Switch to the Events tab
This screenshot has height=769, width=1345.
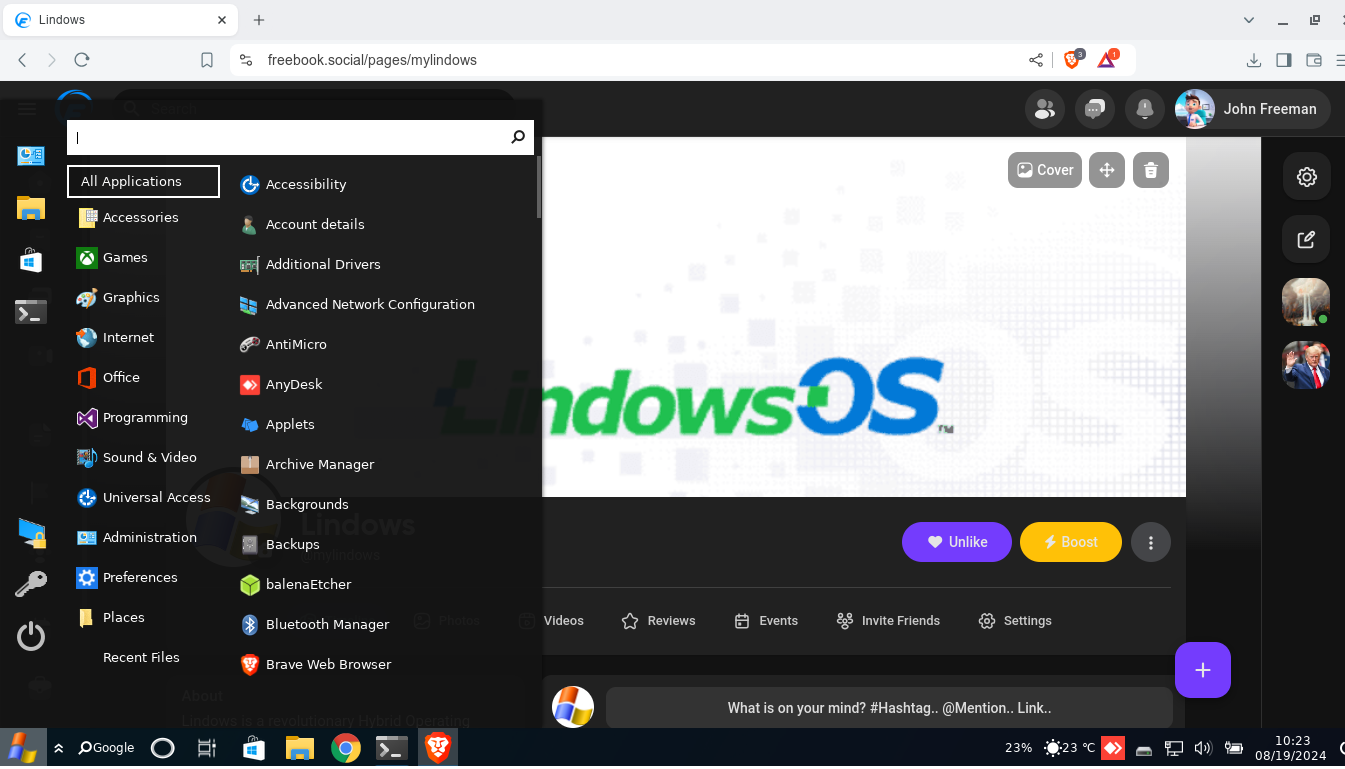(x=766, y=621)
